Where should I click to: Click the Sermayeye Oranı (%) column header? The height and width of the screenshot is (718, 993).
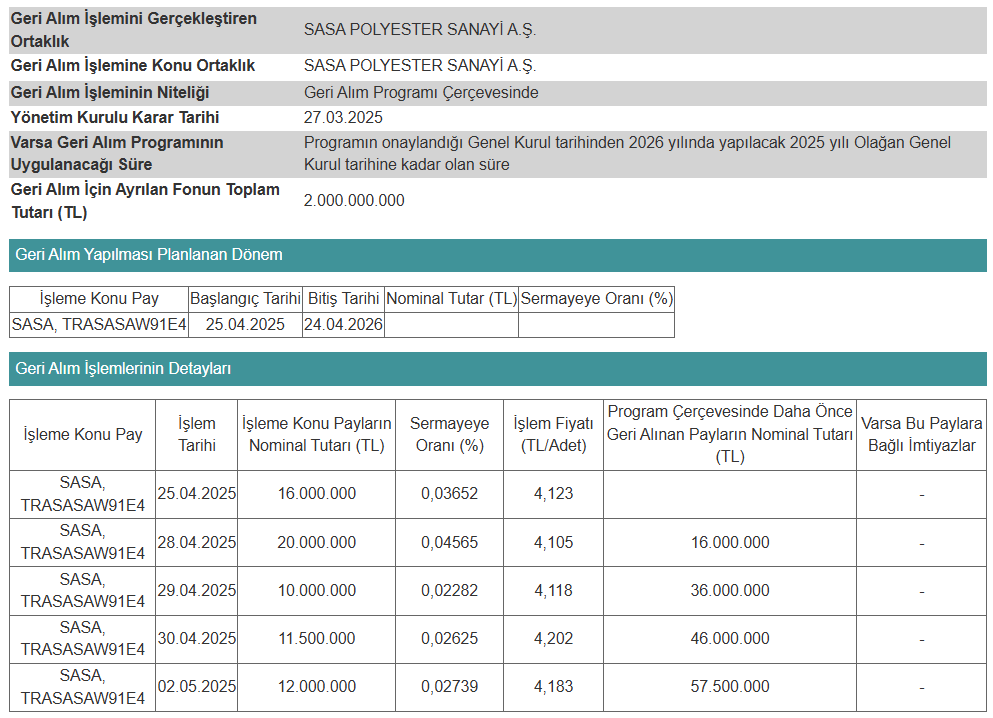click(x=596, y=298)
